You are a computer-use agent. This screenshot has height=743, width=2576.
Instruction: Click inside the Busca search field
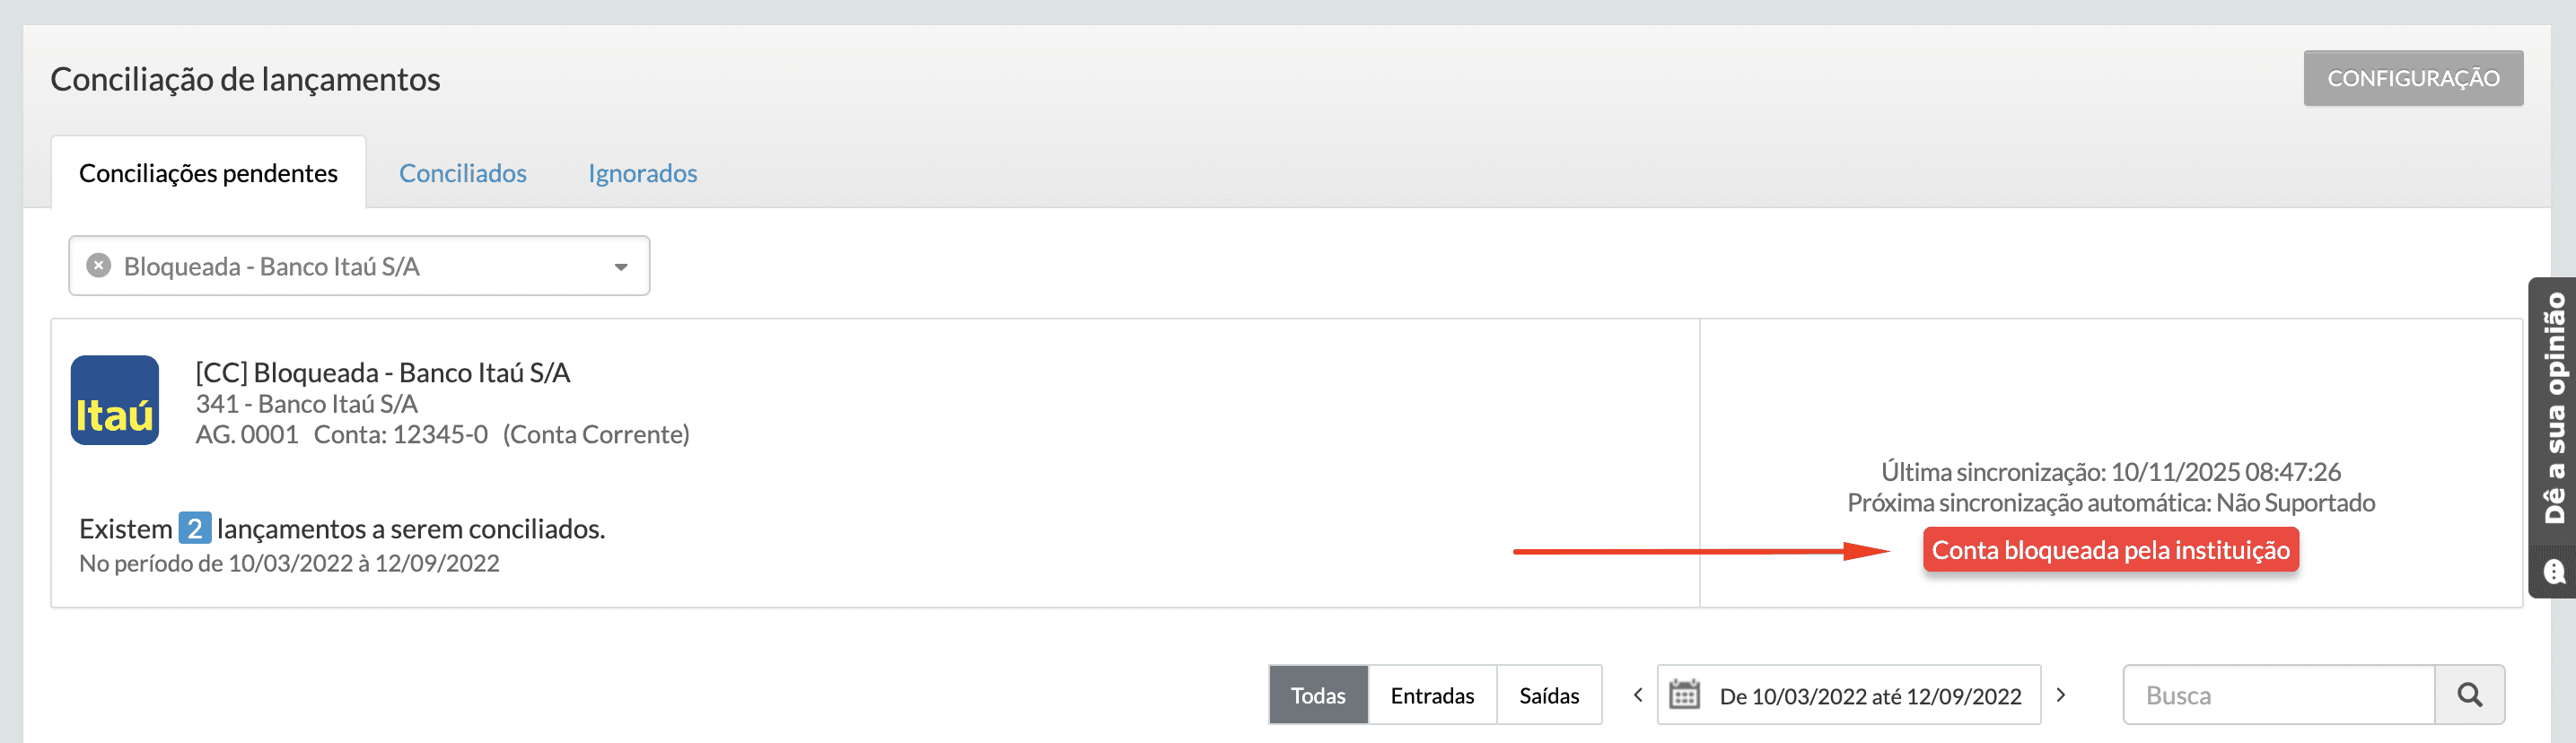point(2280,694)
